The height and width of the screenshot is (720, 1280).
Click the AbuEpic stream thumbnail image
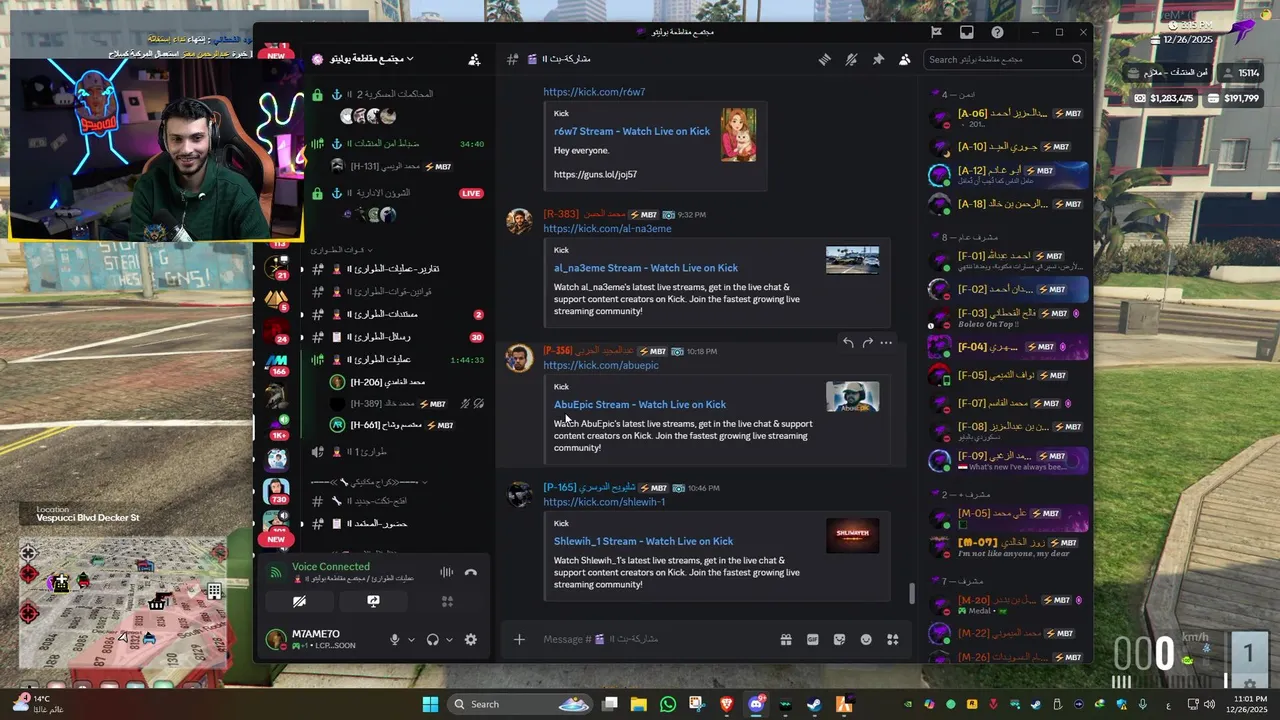tap(852, 397)
